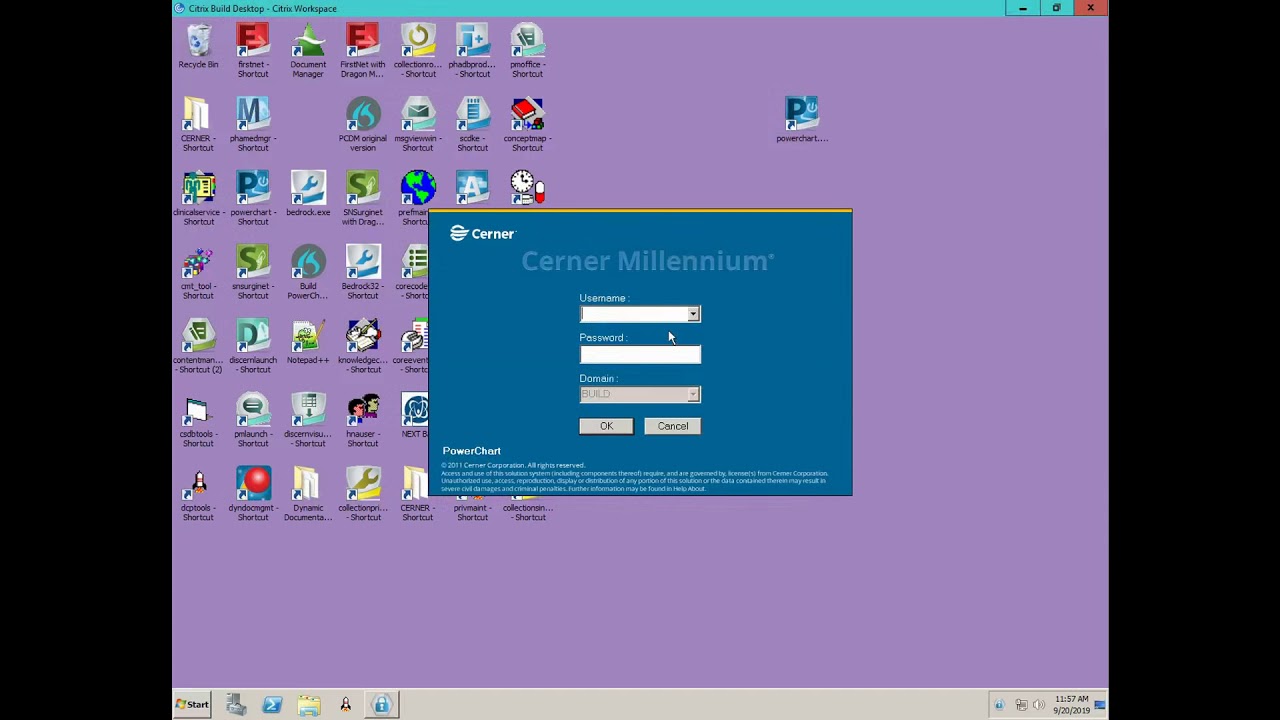This screenshot has height=720, width=1280.
Task: Focus the Username text box
Action: (x=634, y=315)
